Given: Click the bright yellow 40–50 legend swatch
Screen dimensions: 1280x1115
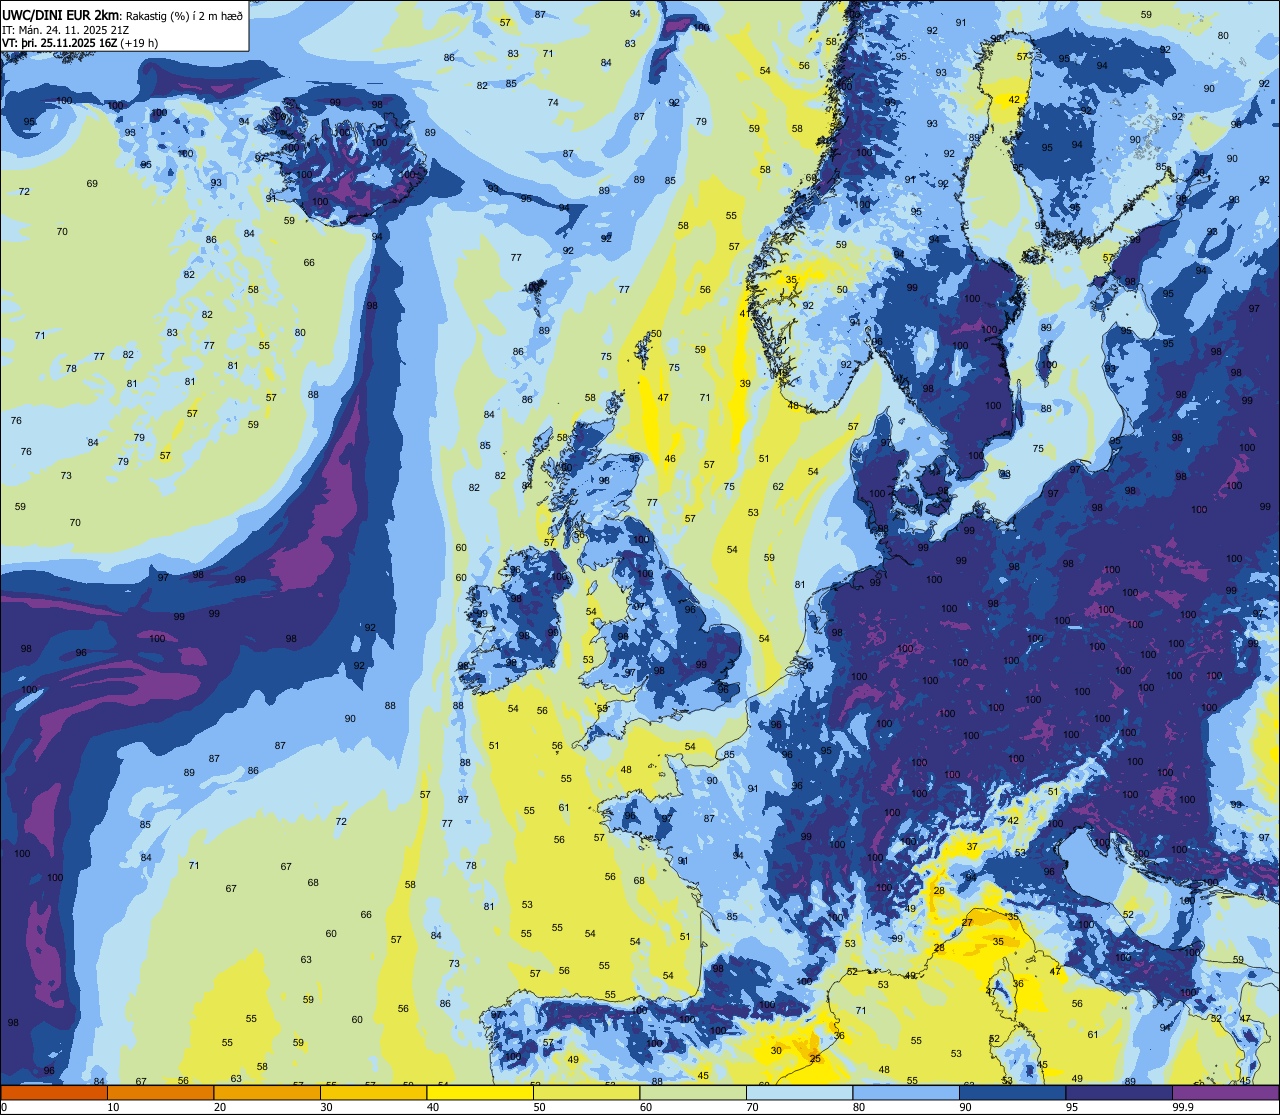Looking at the screenshot, I should coord(480,1092).
